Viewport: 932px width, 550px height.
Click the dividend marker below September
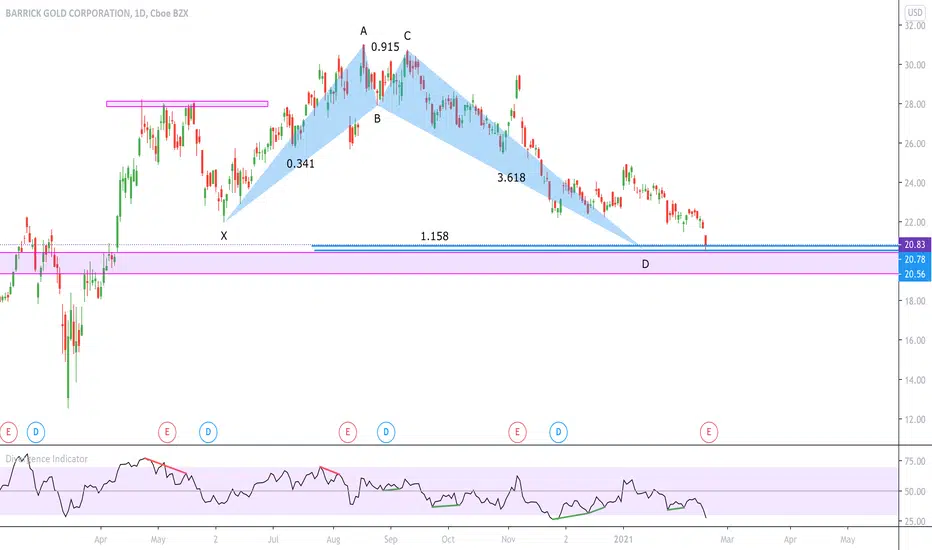(x=386, y=432)
